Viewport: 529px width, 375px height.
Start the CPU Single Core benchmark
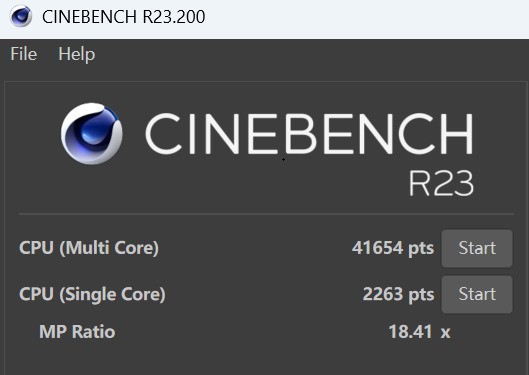477,294
